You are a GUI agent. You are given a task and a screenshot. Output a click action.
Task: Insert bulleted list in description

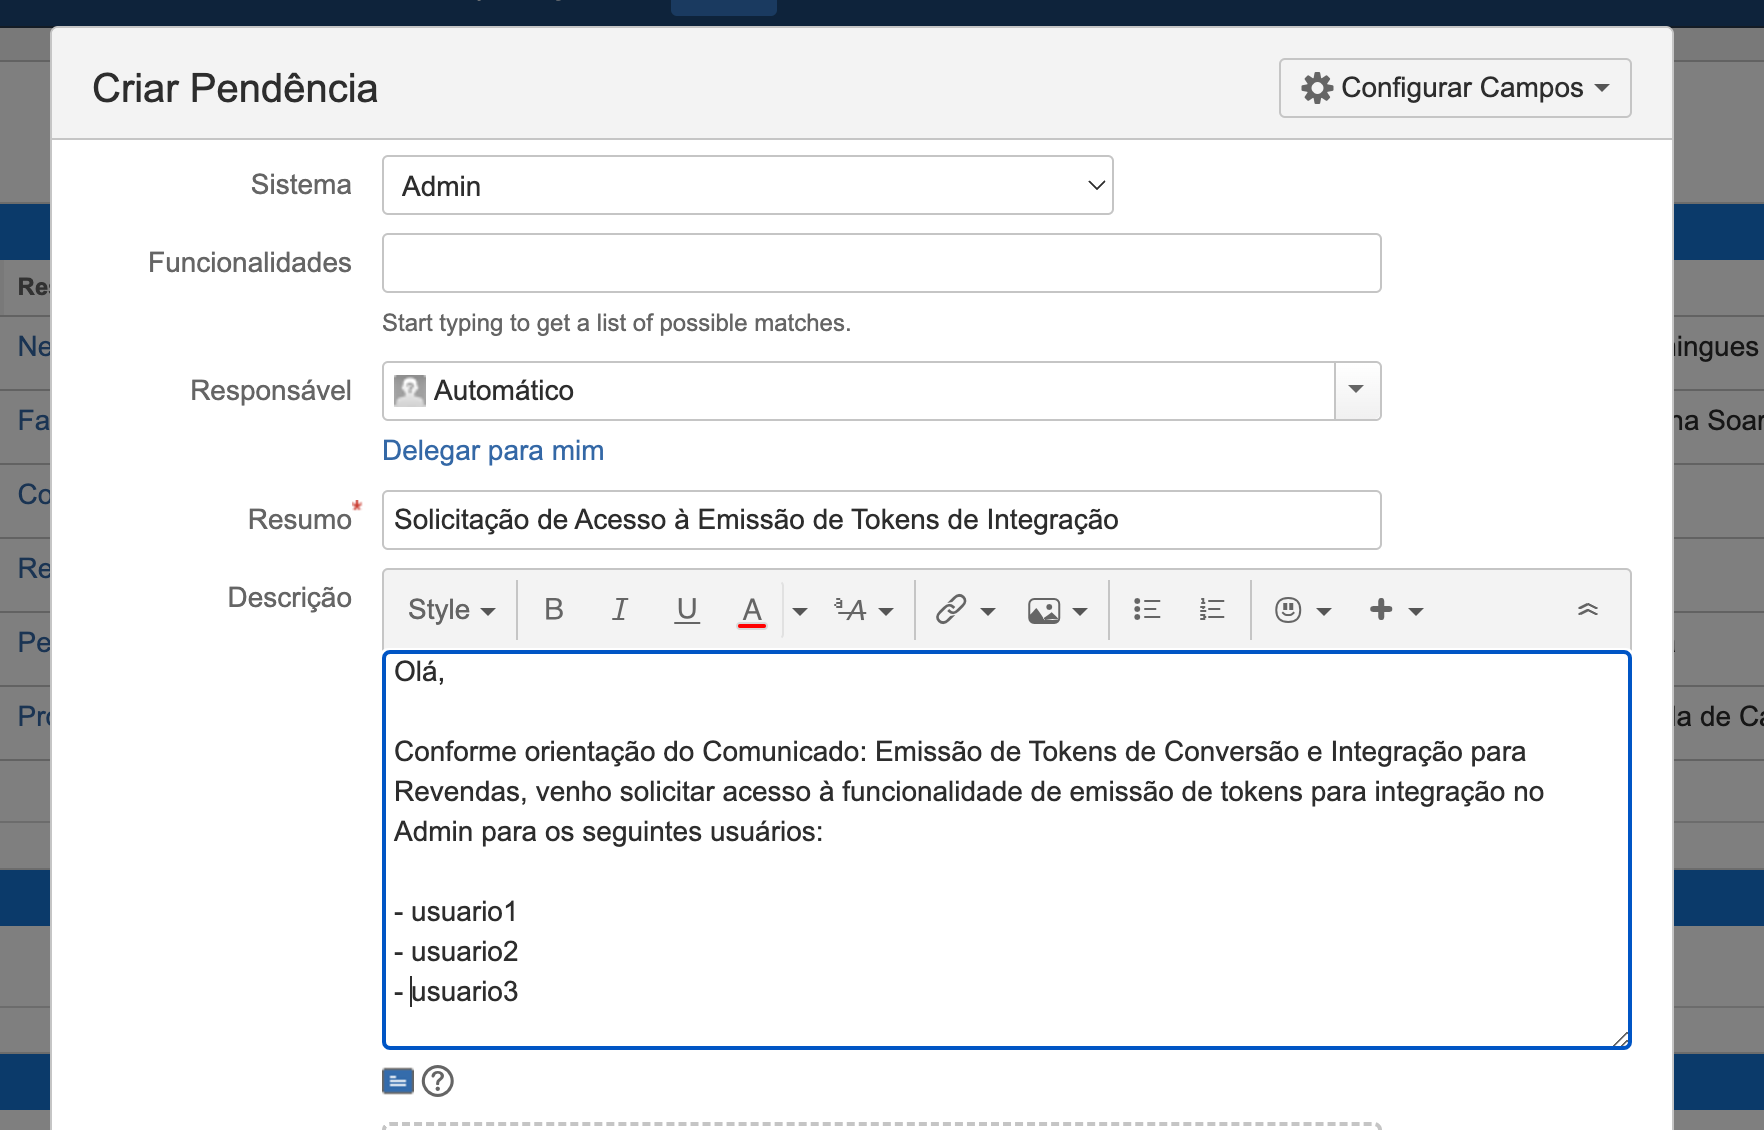point(1146,609)
